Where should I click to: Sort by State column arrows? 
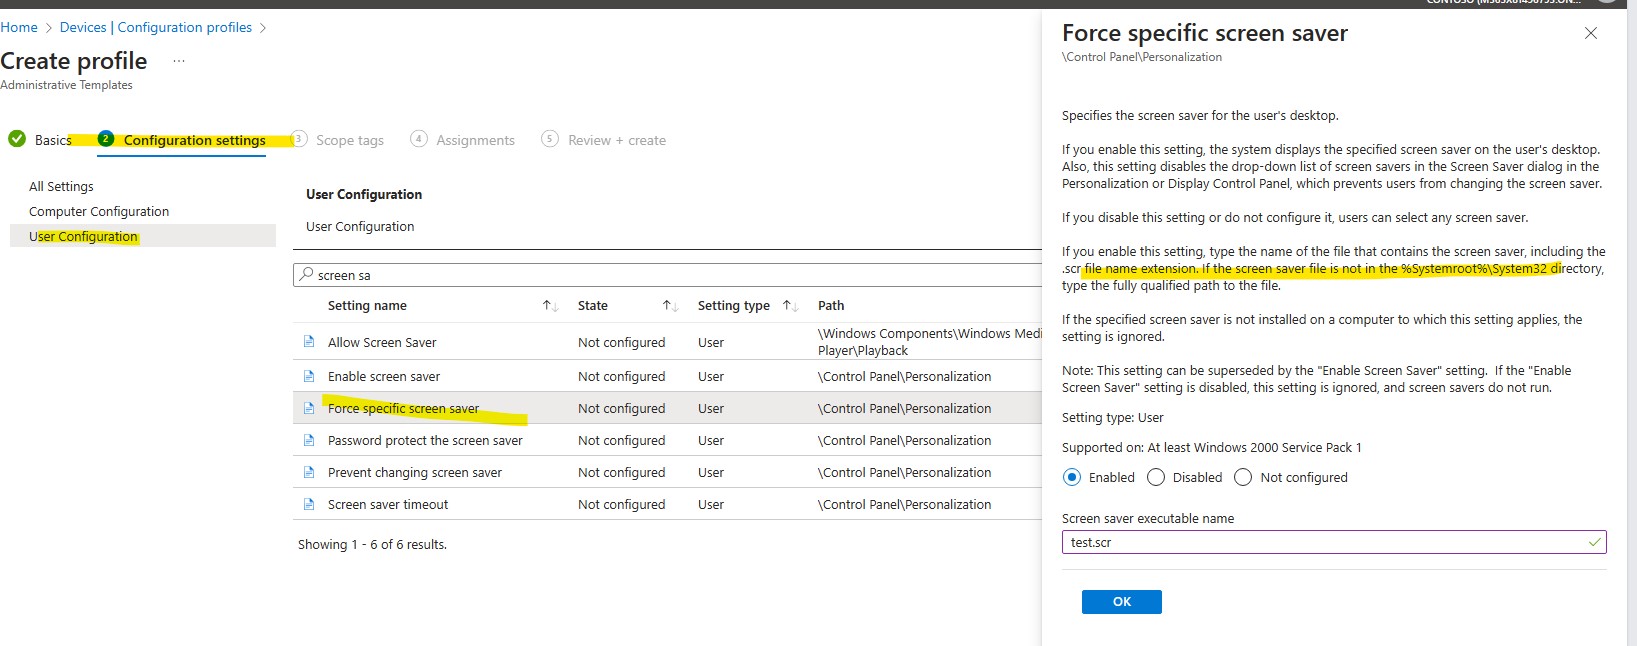click(x=670, y=306)
